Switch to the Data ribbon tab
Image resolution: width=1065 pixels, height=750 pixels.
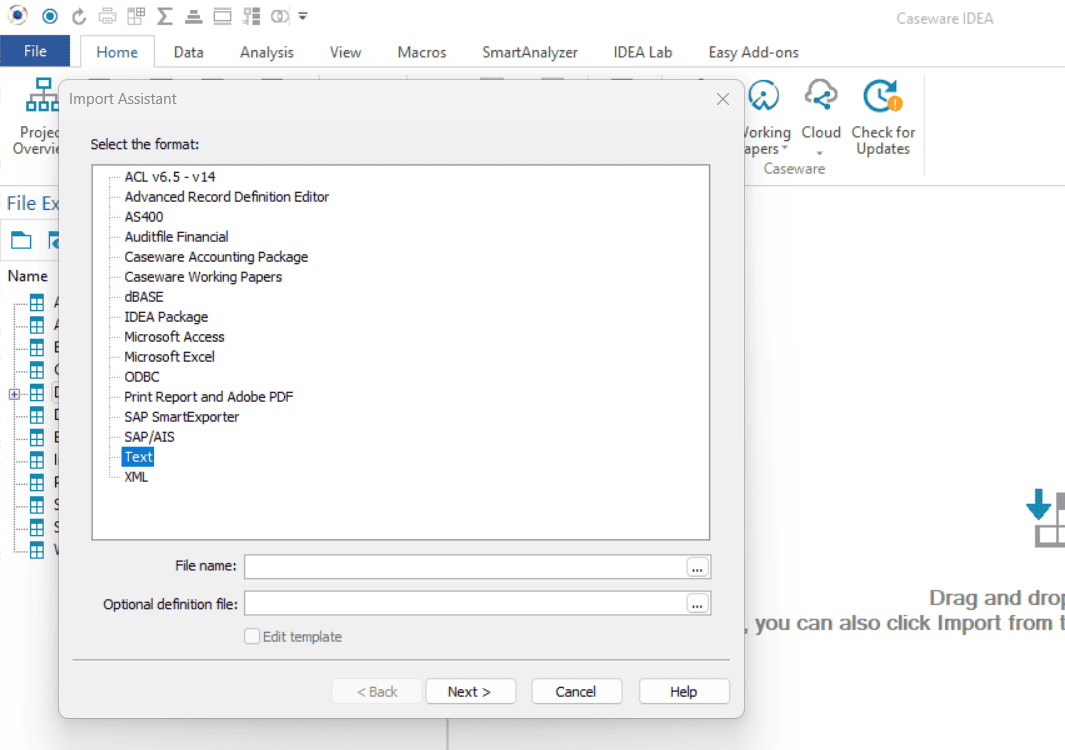coord(188,52)
